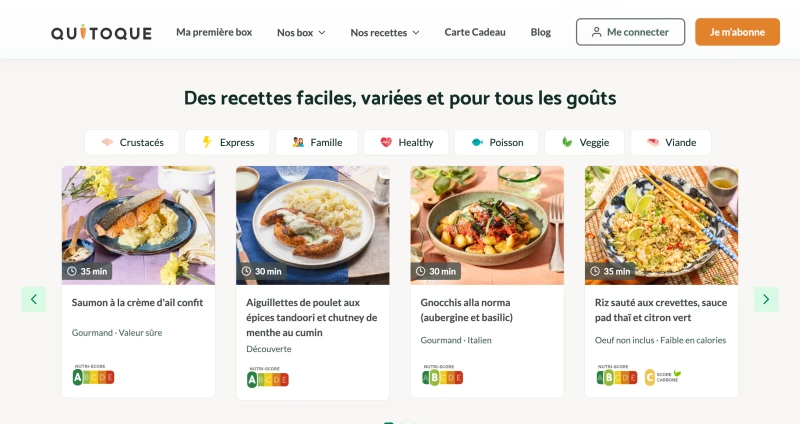Toggle the Express filter chip
The image size is (800, 424).
tap(227, 142)
